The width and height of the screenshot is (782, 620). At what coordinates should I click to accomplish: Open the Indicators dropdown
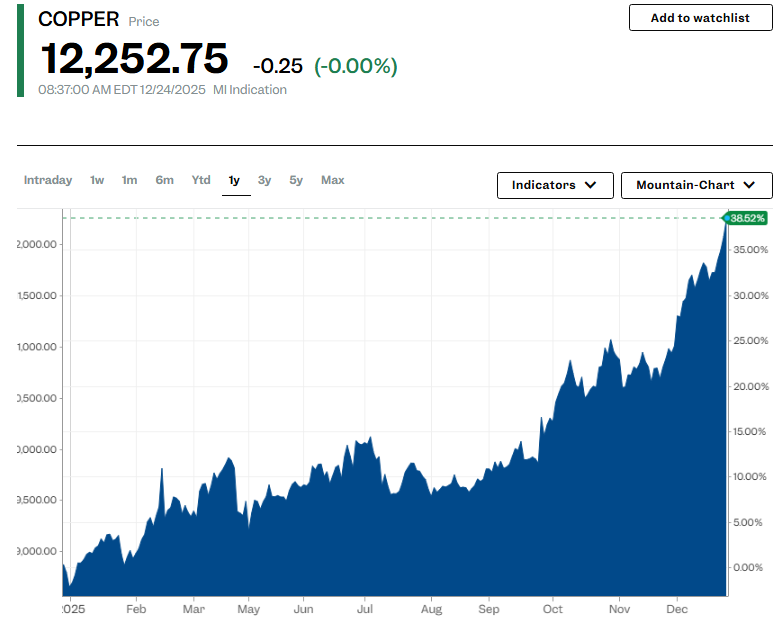[554, 185]
